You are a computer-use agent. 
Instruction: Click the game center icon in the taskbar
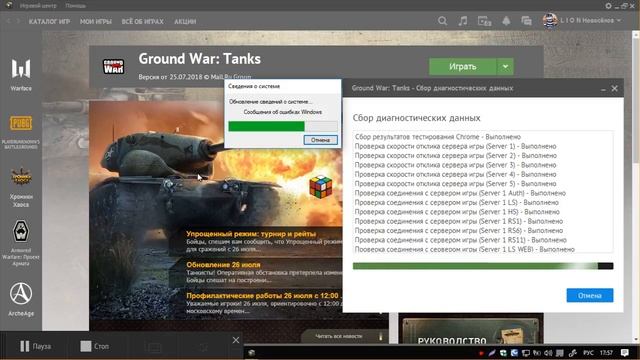pyautogui.click(x=251, y=353)
